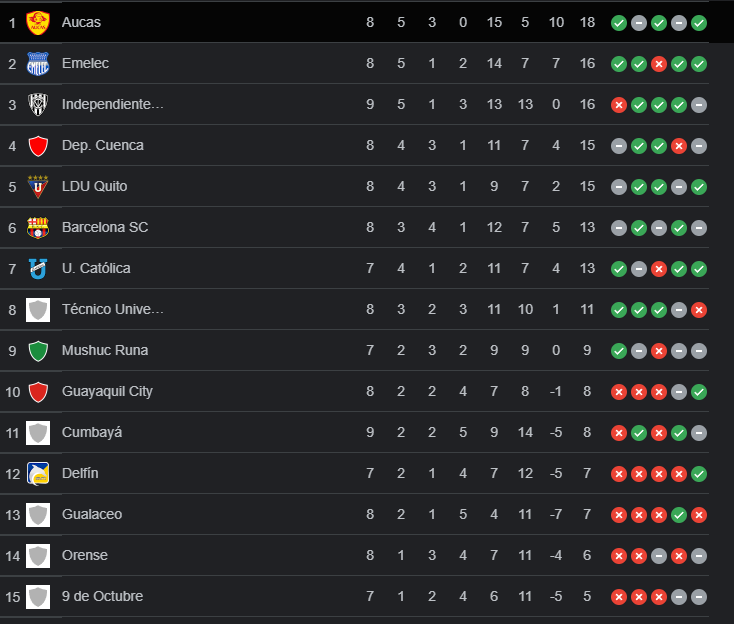Viewport: 734px width, 624px height.
Task: Click the Dep. Cuenca red shield icon
Action: (38, 145)
